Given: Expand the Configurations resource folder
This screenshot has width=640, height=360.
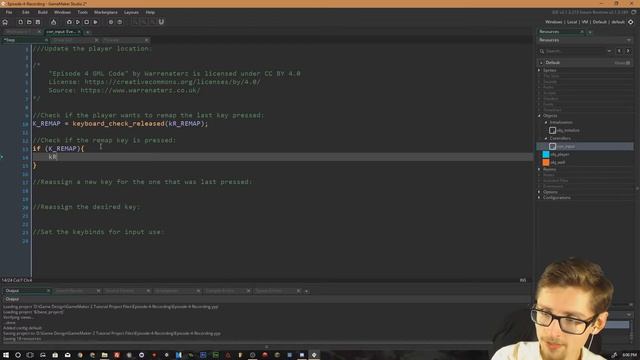Looking at the screenshot, I should click(x=539, y=198).
